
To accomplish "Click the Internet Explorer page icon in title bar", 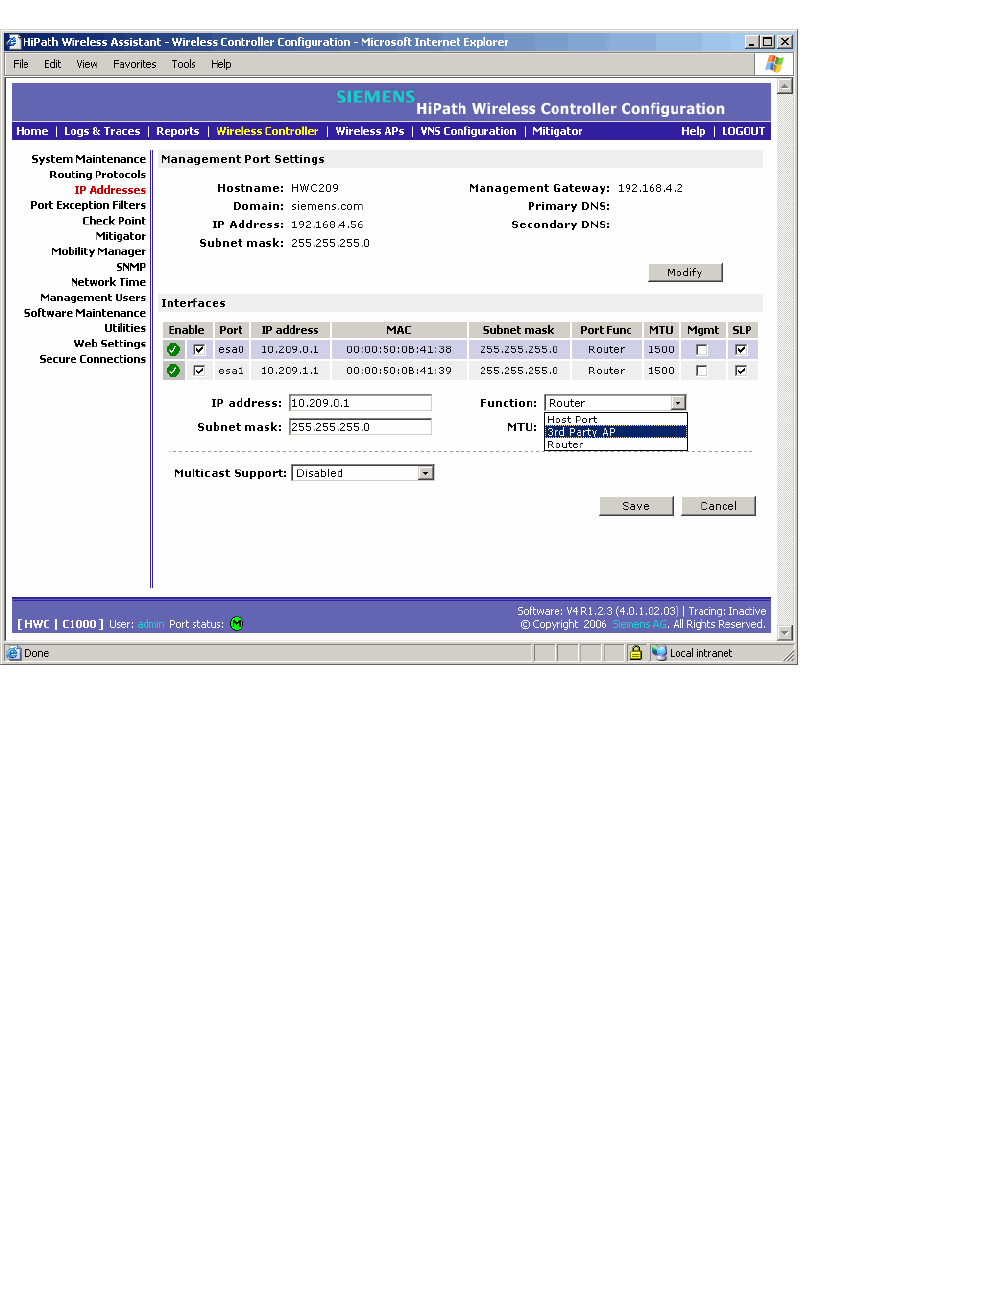I will (x=13, y=42).
